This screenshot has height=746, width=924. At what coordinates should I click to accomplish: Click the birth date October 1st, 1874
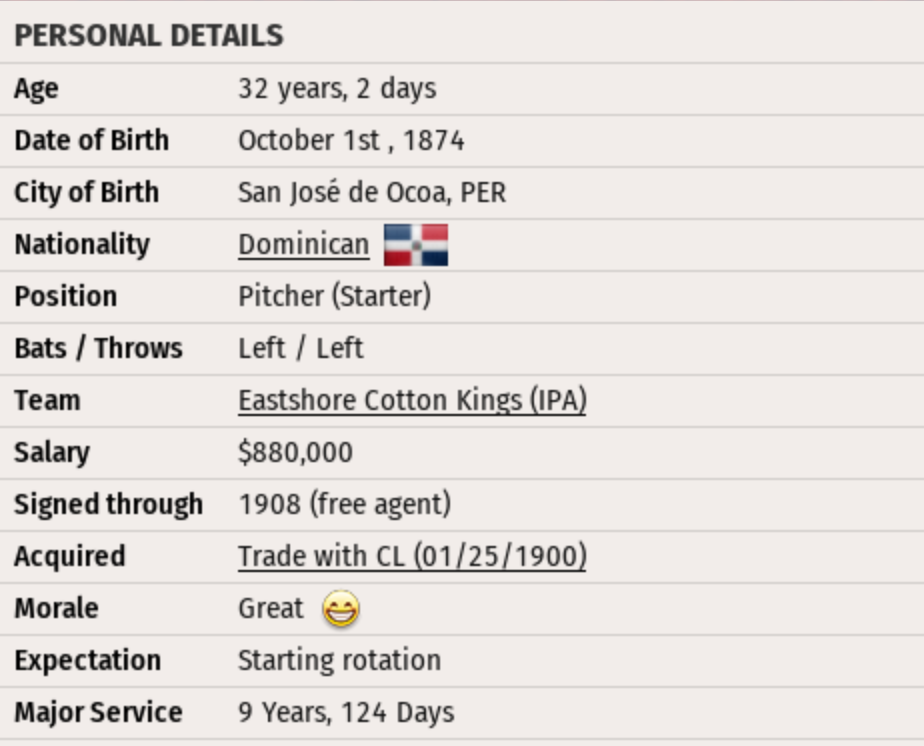point(351,141)
